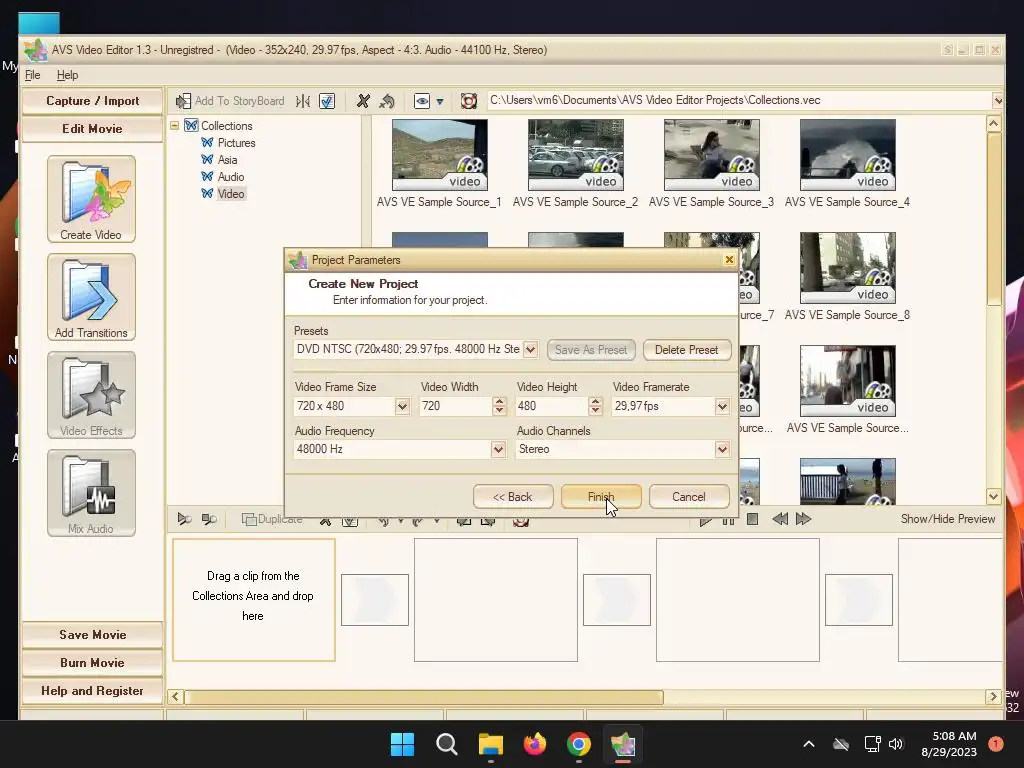Select the Video collection
Viewport: 1024px width, 768px height.
coord(231,193)
